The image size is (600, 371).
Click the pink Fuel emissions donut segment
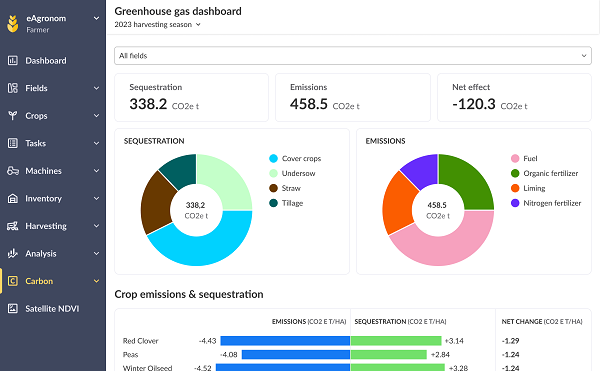click(x=440, y=245)
